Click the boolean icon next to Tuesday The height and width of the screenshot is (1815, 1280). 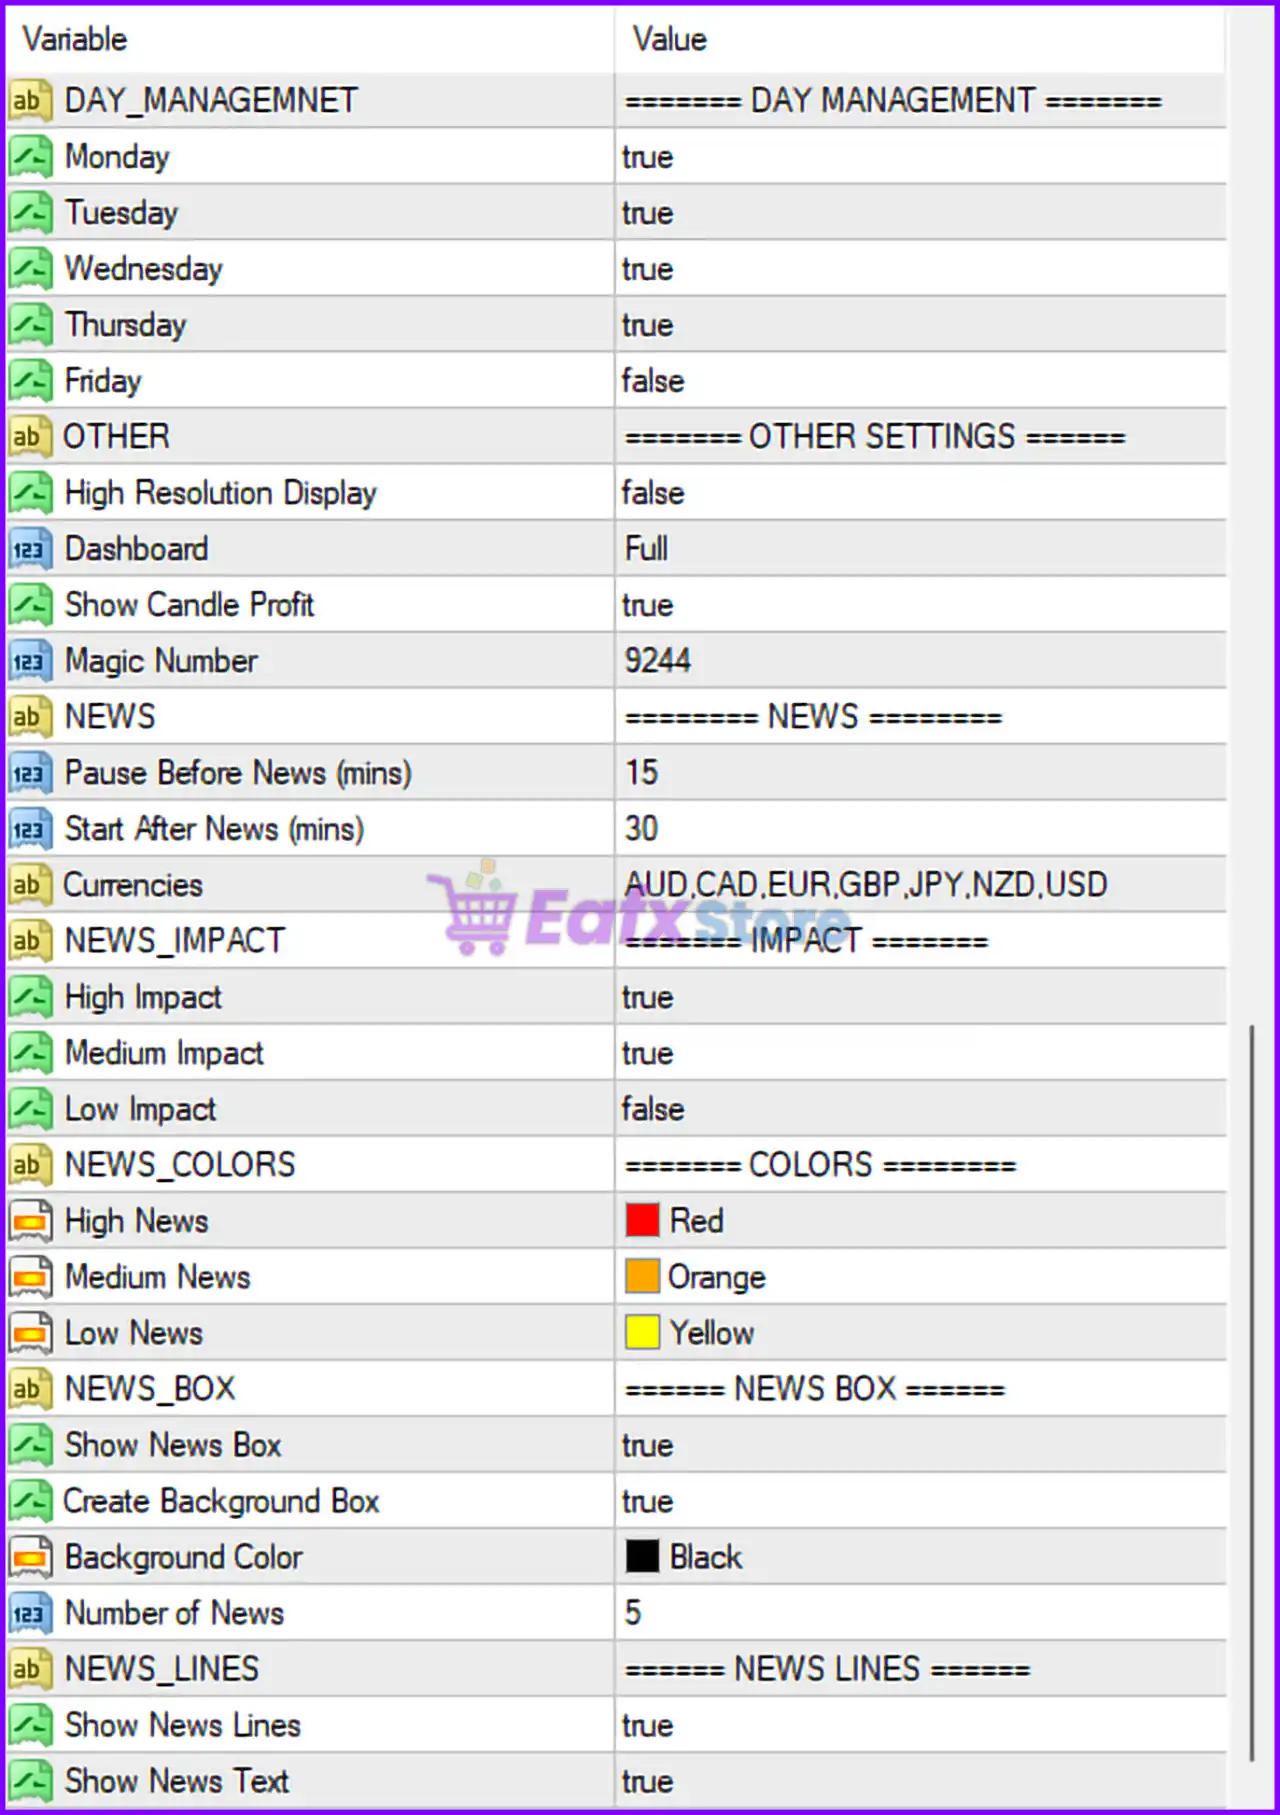30,212
